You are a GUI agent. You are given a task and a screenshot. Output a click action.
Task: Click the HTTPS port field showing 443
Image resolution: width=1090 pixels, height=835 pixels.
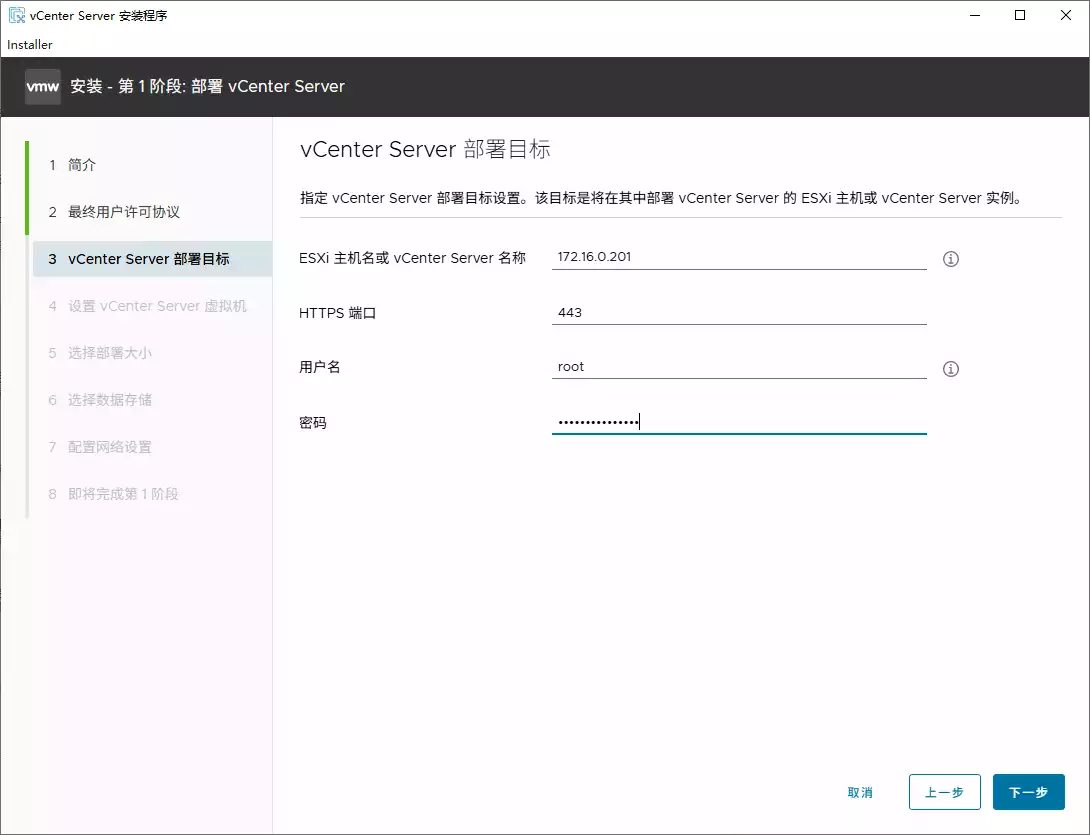(x=739, y=313)
